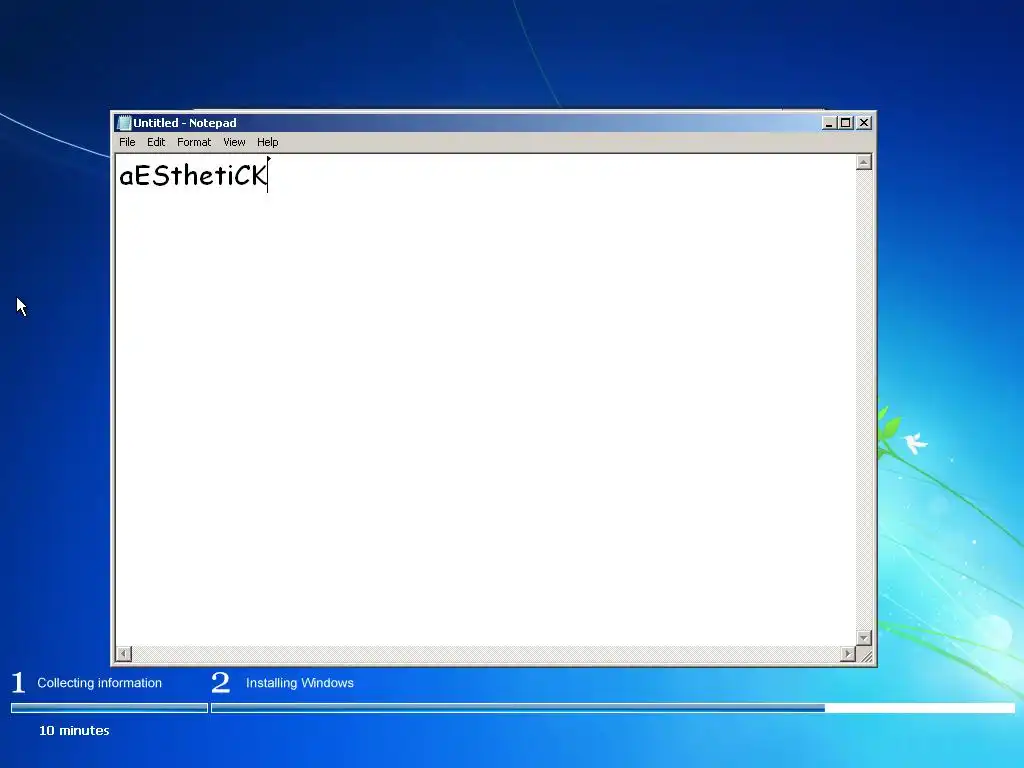Click the Notepad icon in title bar
1024x768 pixels.
pyautogui.click(x=123, y=123)
